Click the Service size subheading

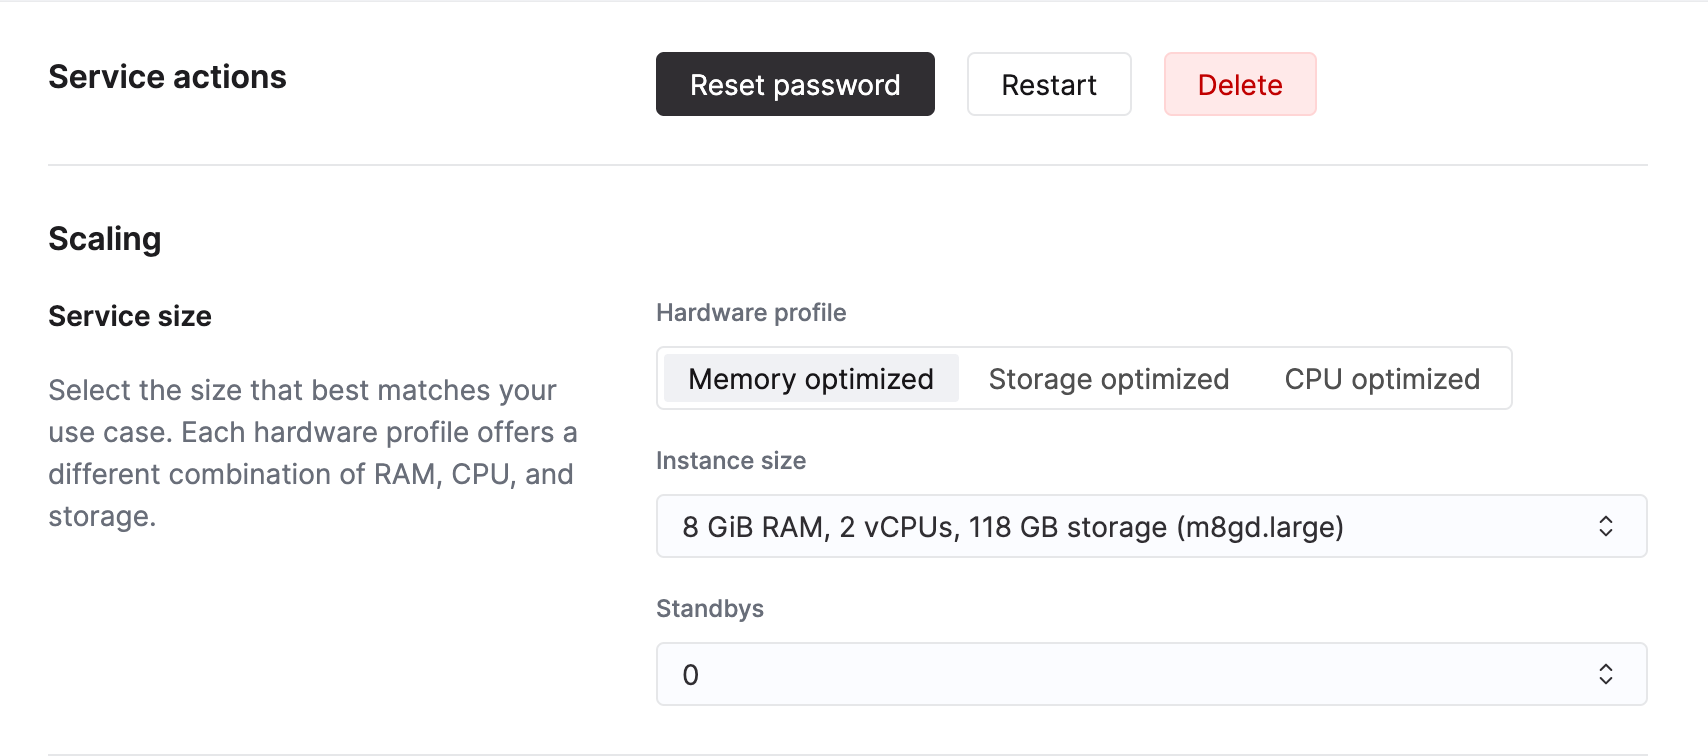click(130, 316)
